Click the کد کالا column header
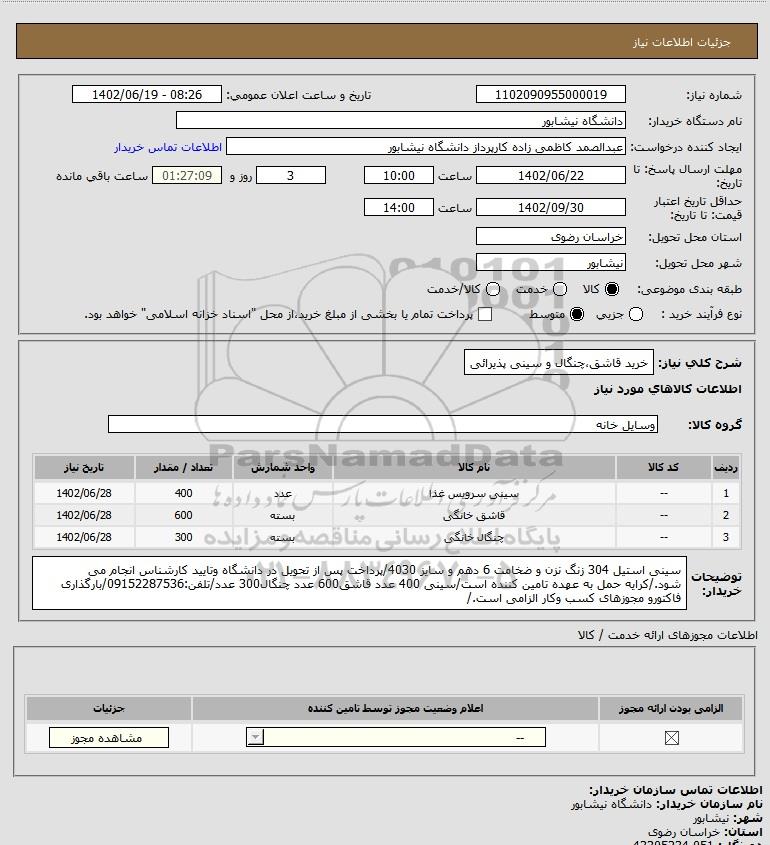The height and width of the screenshot is (845, 770). pyautogui.click(x=663, y=467)
